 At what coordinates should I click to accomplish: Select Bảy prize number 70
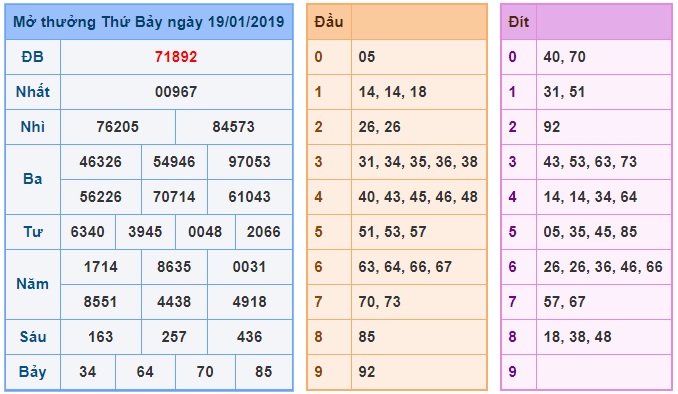[x=205, y=372]
